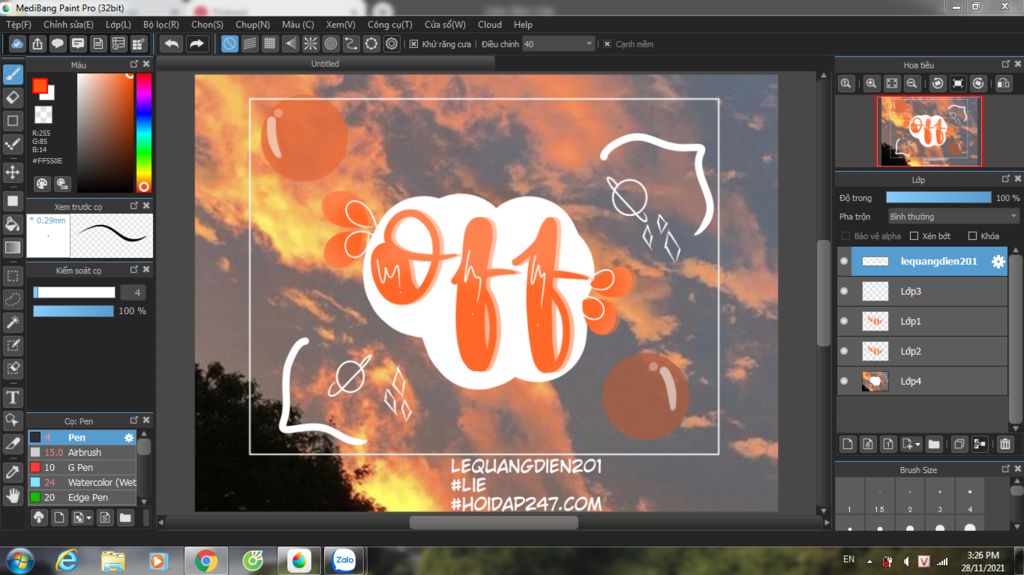Select the G Pen brush
The image size is (1024, 575).
82,467
